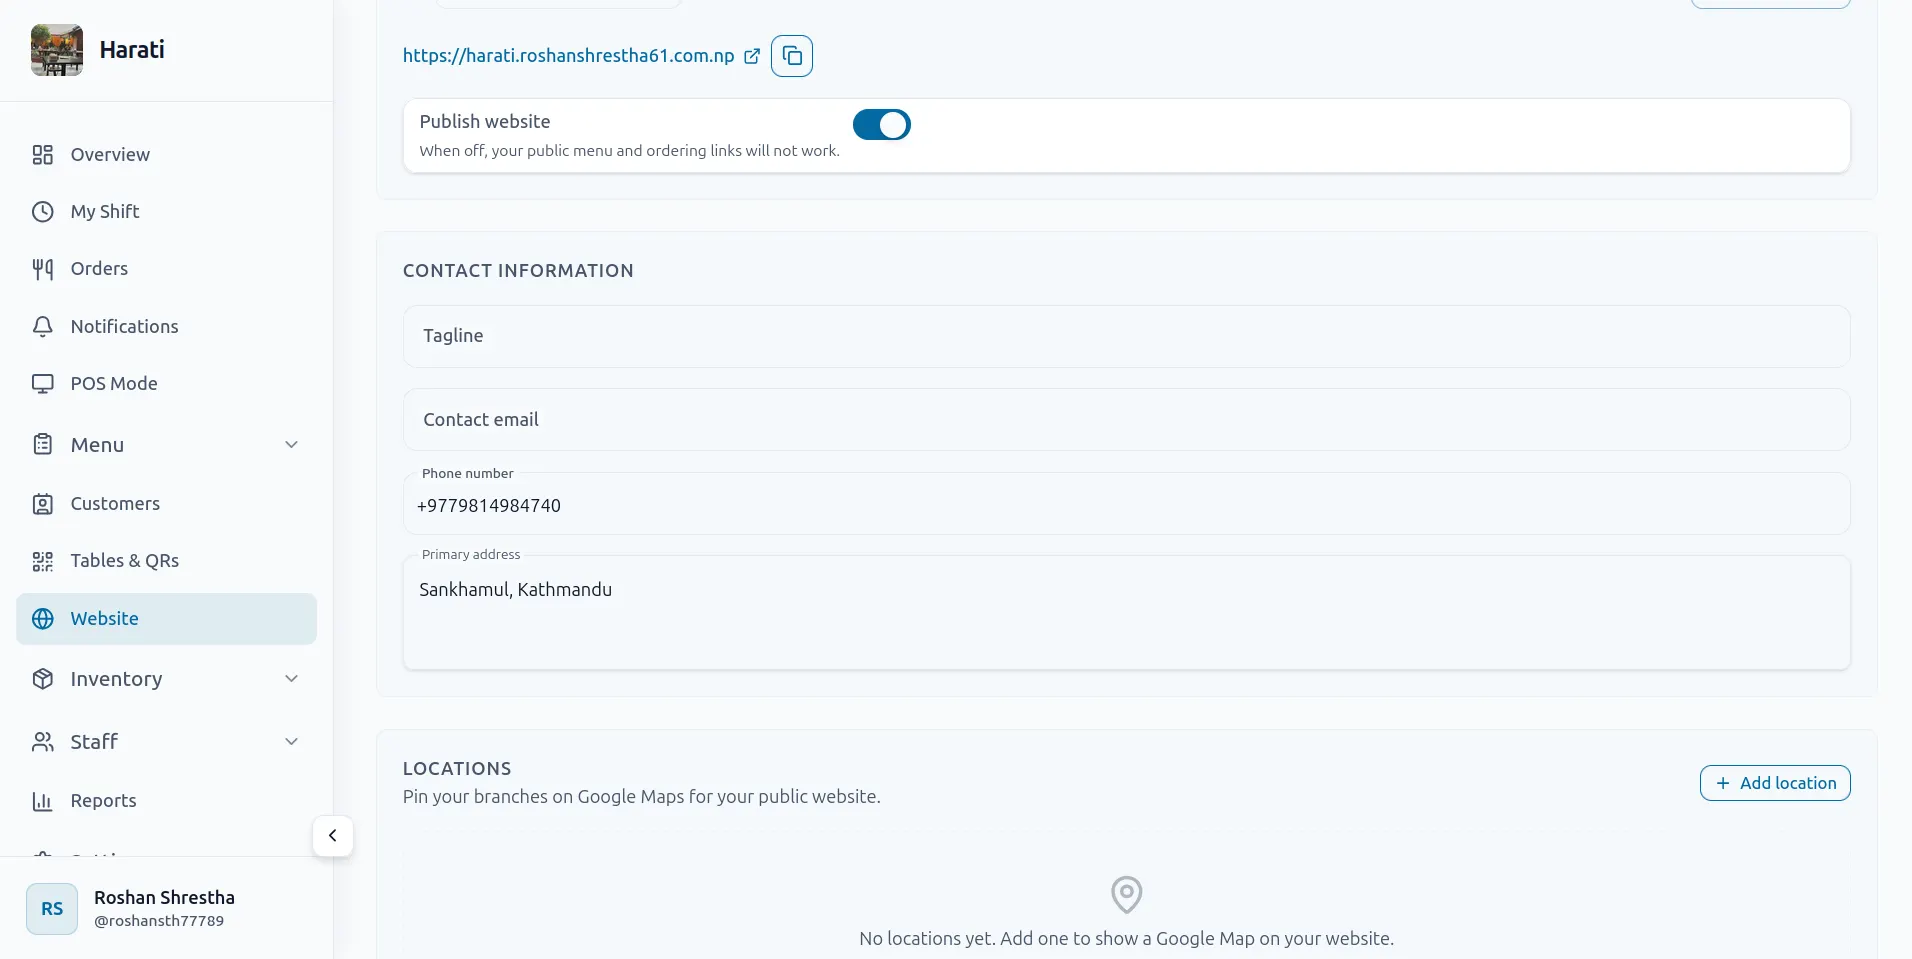Copy the website URL with copy icon

792,56
